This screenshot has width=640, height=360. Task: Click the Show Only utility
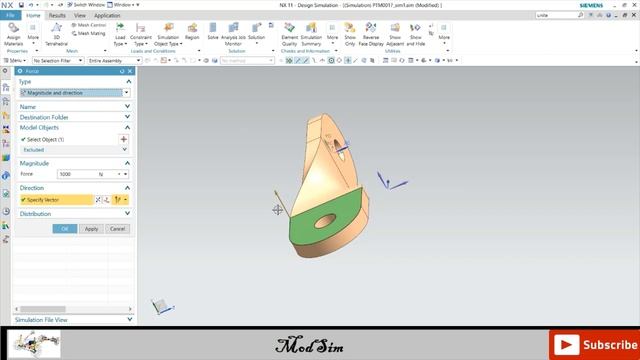click(x=350, y=34)
